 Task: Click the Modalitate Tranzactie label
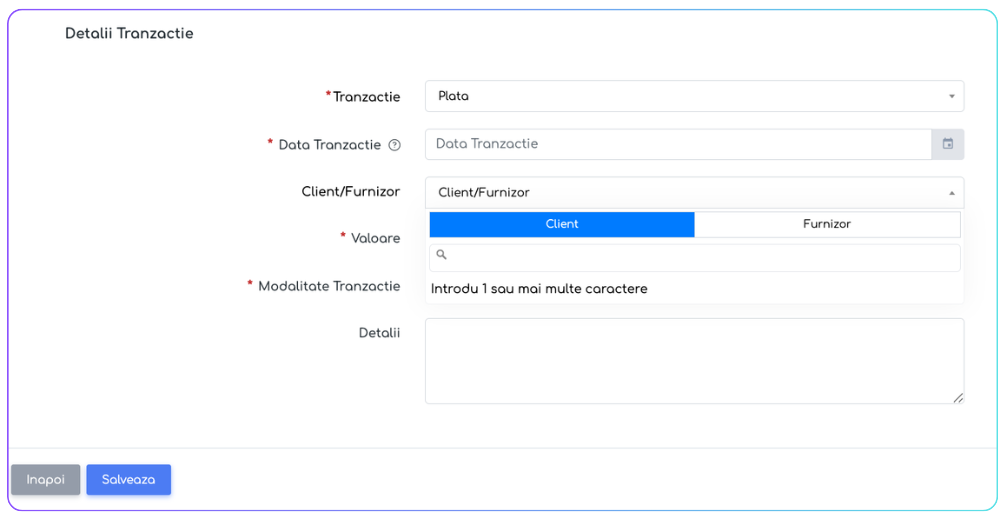coord(329,286)
